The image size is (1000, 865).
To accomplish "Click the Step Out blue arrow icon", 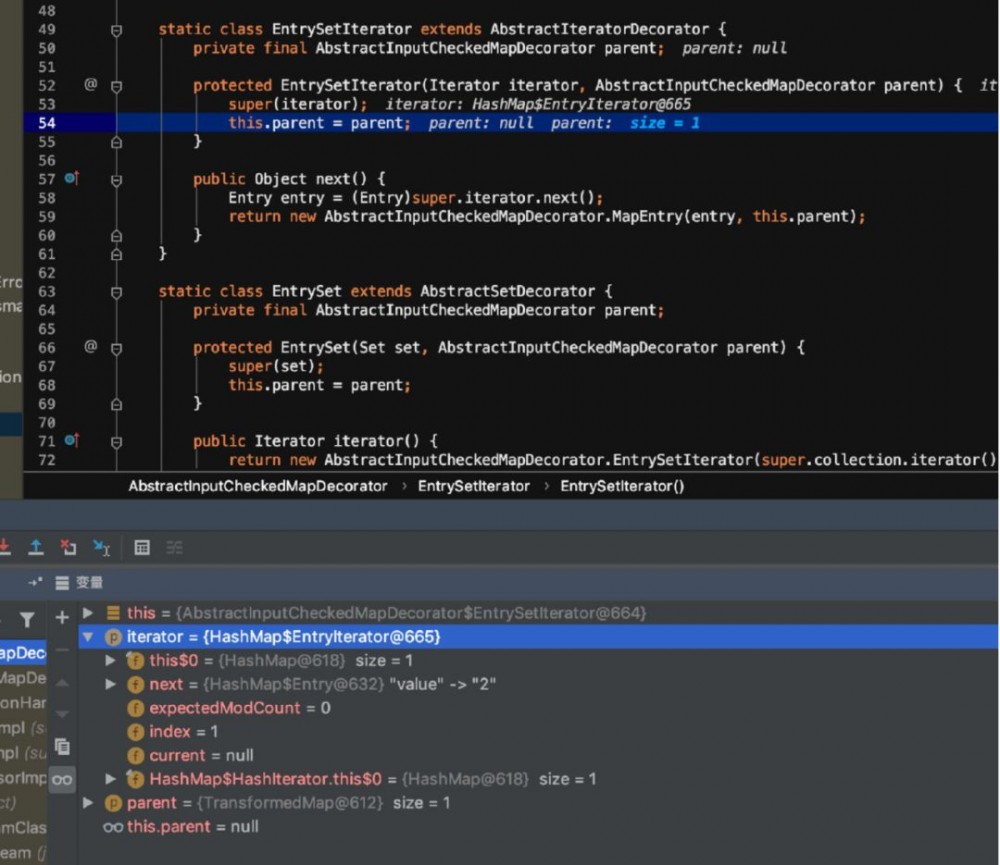I will coord(35,547).
